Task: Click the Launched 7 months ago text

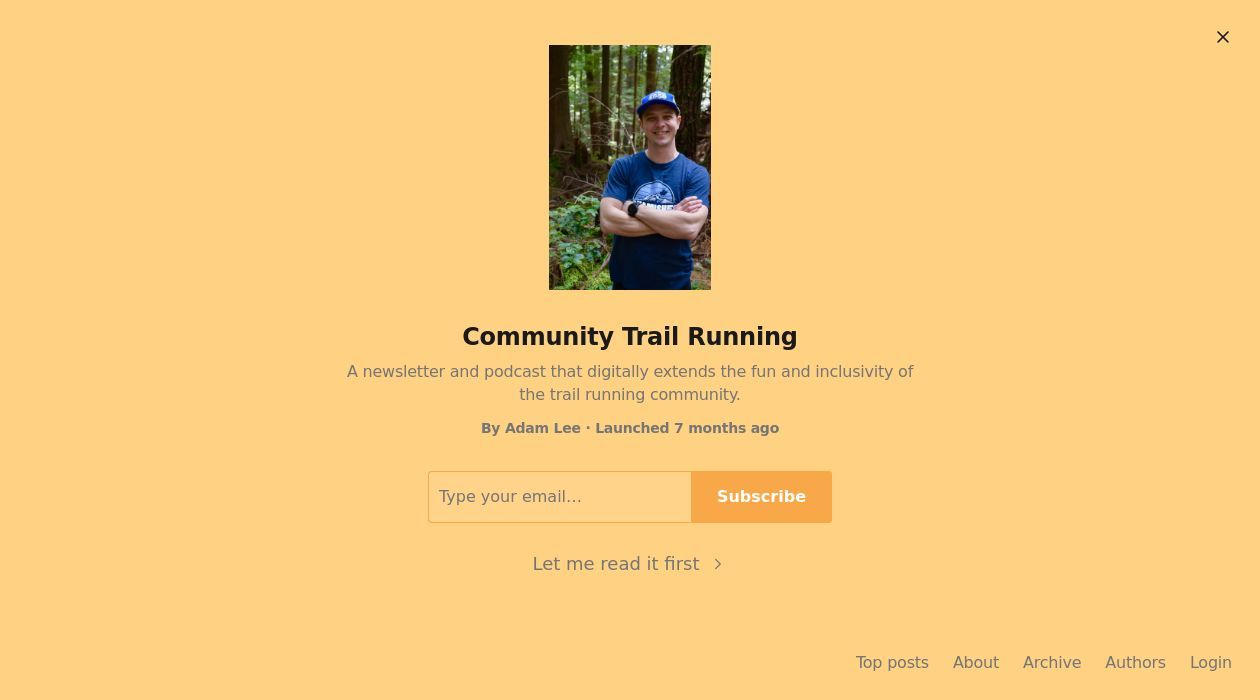Action: pyautogui.click(x=687, y=428)
